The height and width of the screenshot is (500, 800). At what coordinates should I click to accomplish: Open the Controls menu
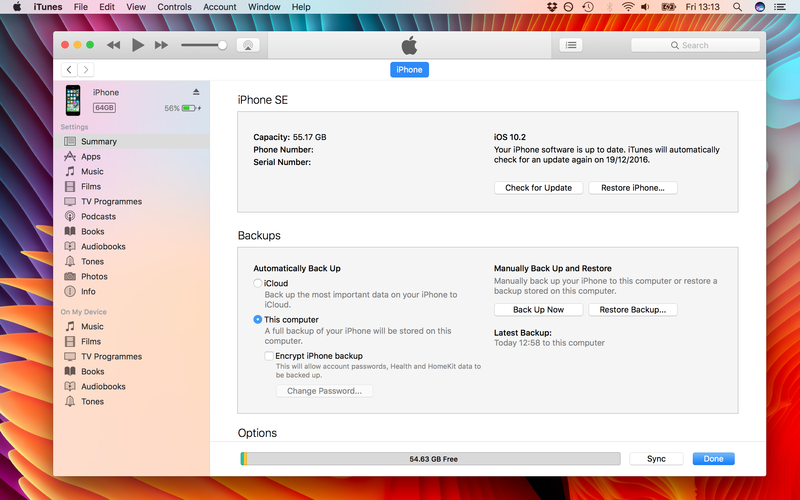coord(174,7)
